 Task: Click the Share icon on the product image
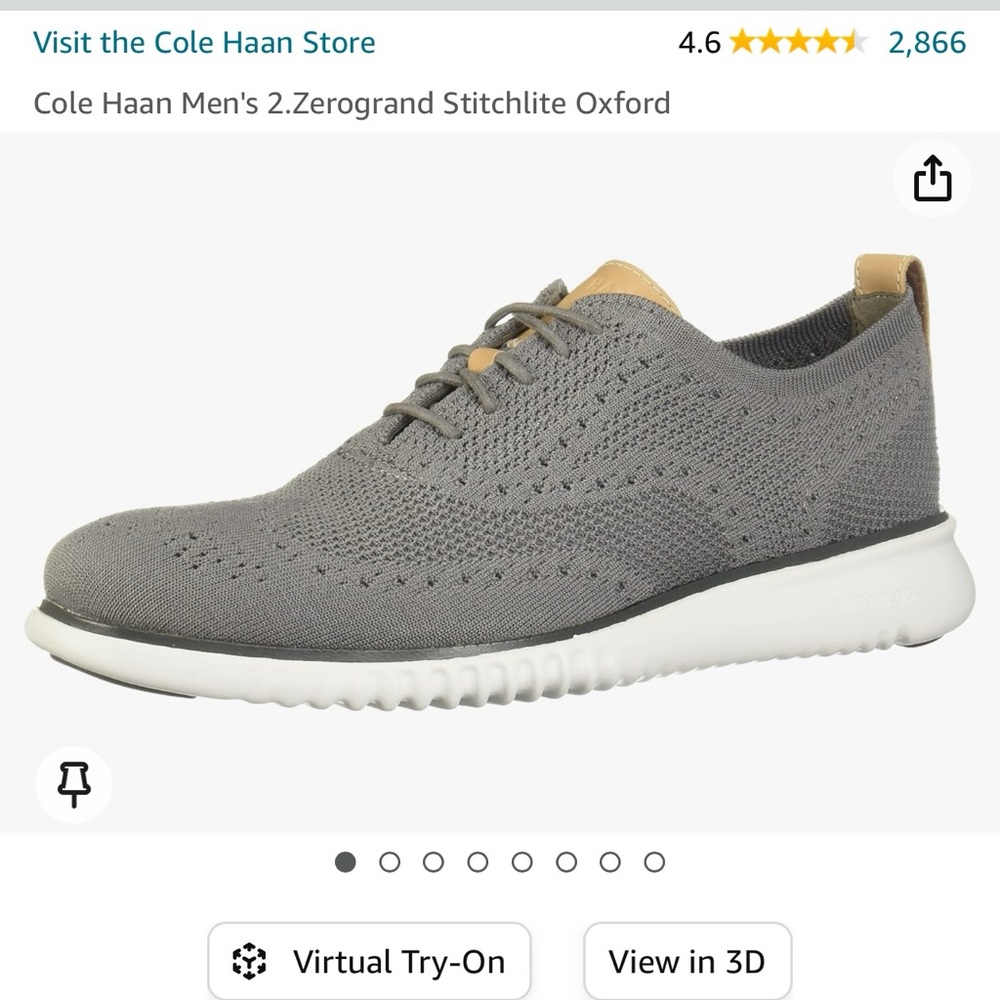(x=932, y=179)
